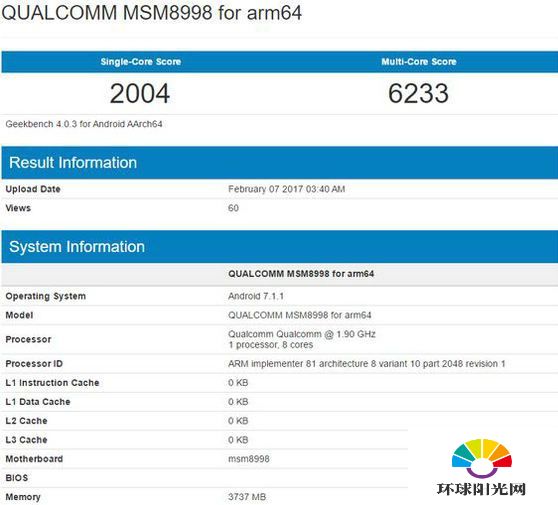Click the Single-Core Score header
This screenshot has height=505, width=558.
point(141,62)
